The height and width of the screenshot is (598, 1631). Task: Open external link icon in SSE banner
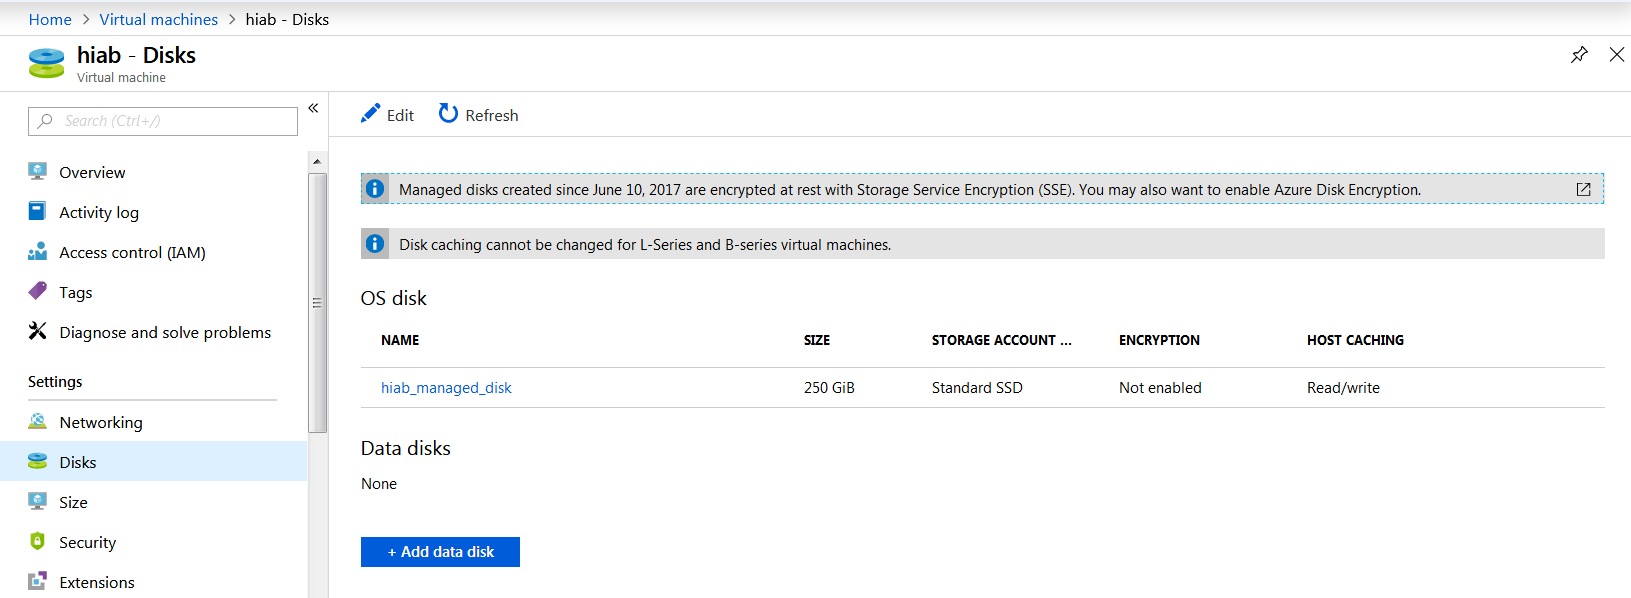coord(1583,189)
